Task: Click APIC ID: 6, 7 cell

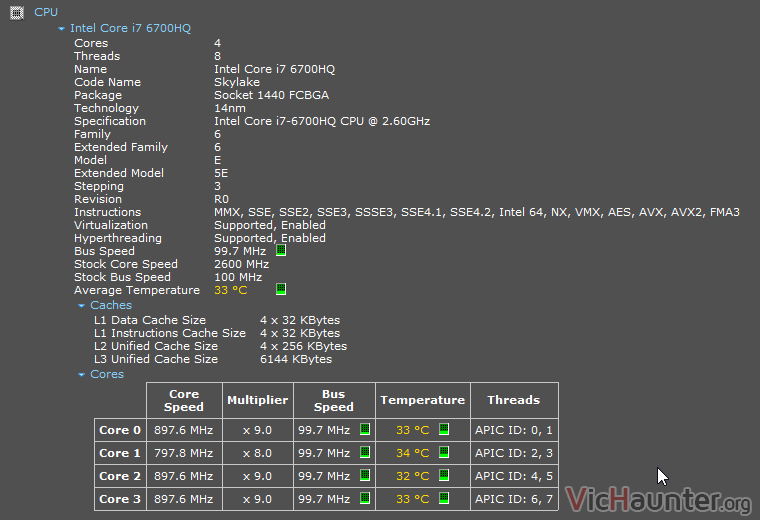Action: point(514,499)
